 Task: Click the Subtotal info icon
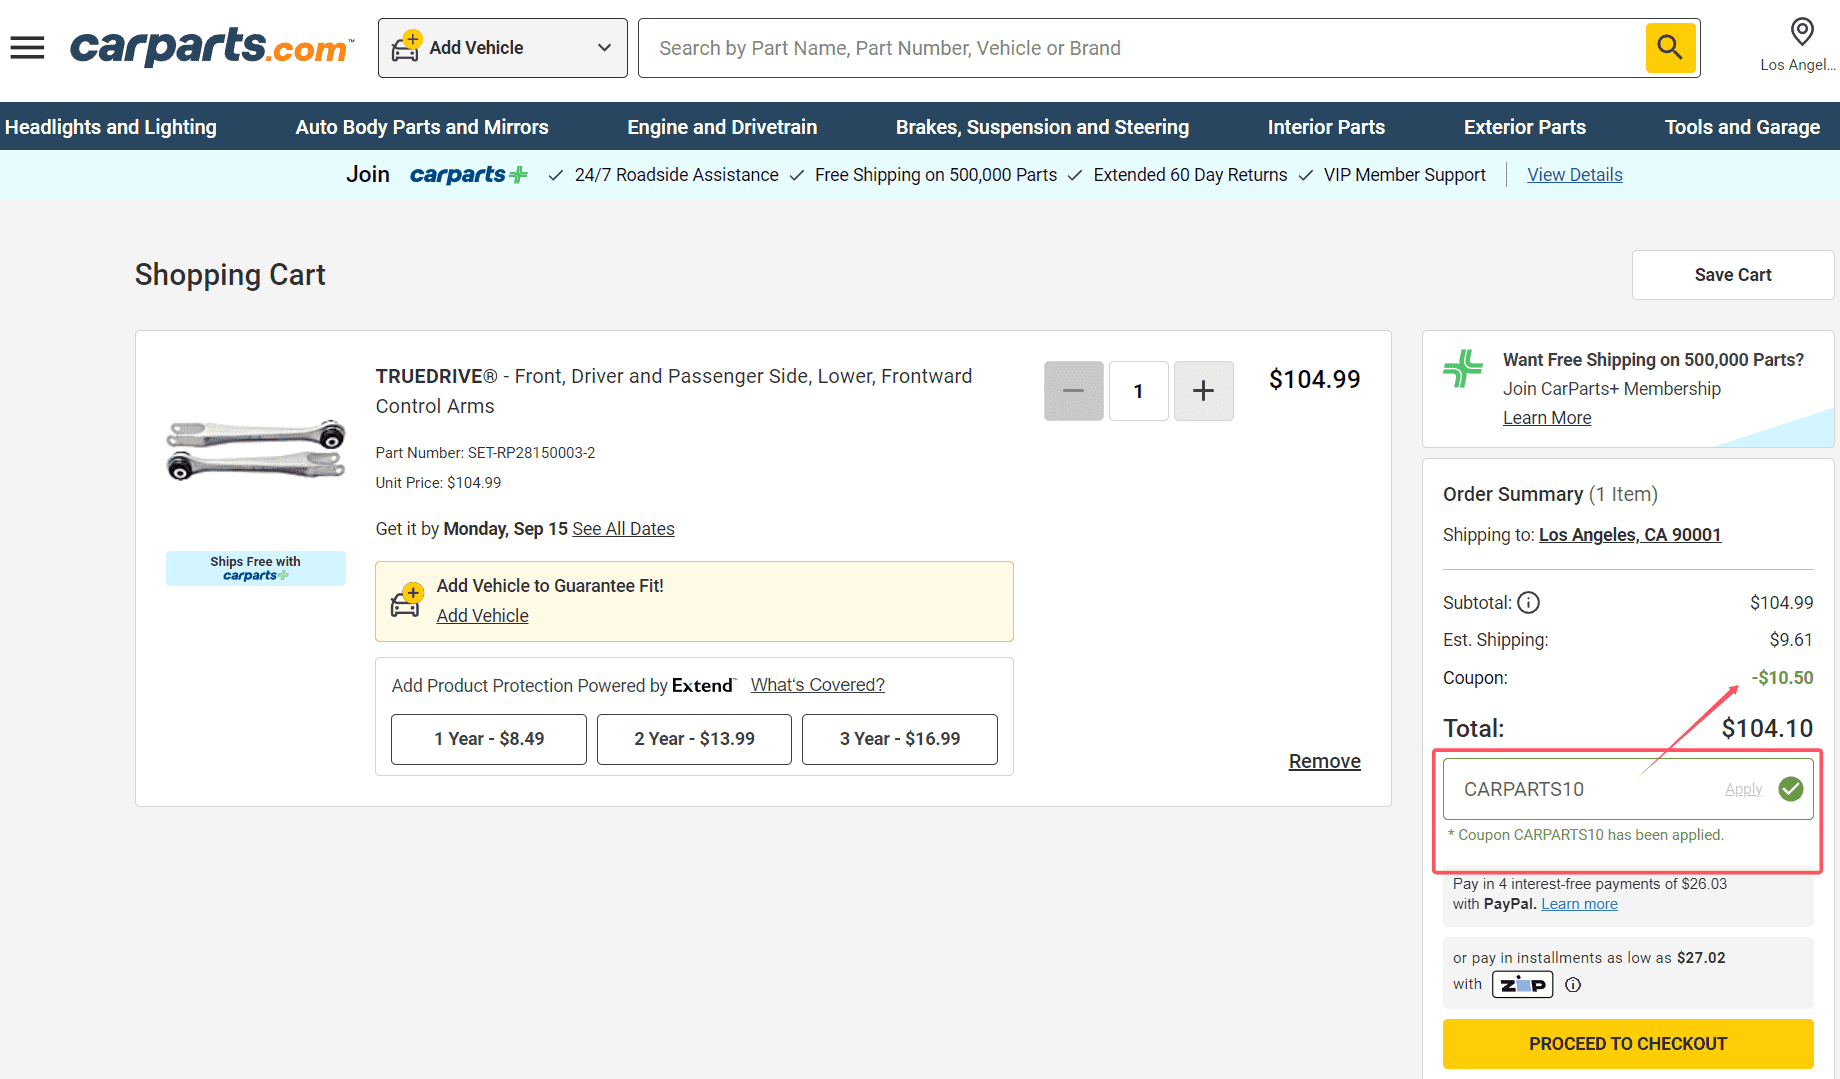coord(1528,602)
